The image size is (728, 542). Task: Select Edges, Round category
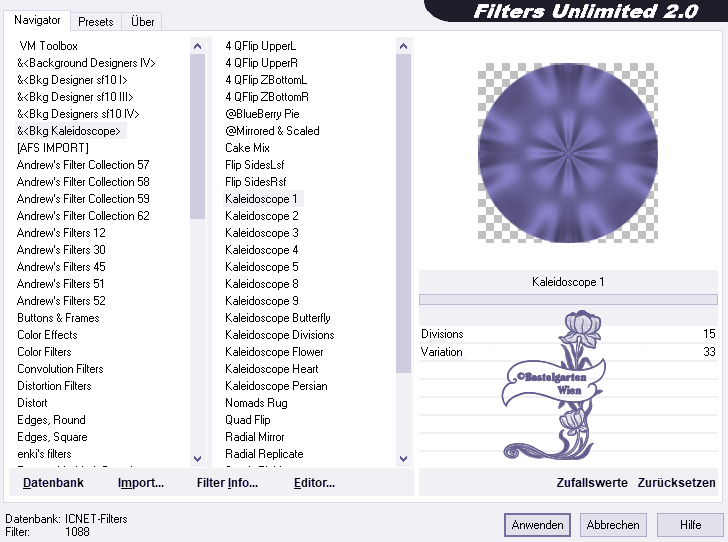tap(51, 420)
